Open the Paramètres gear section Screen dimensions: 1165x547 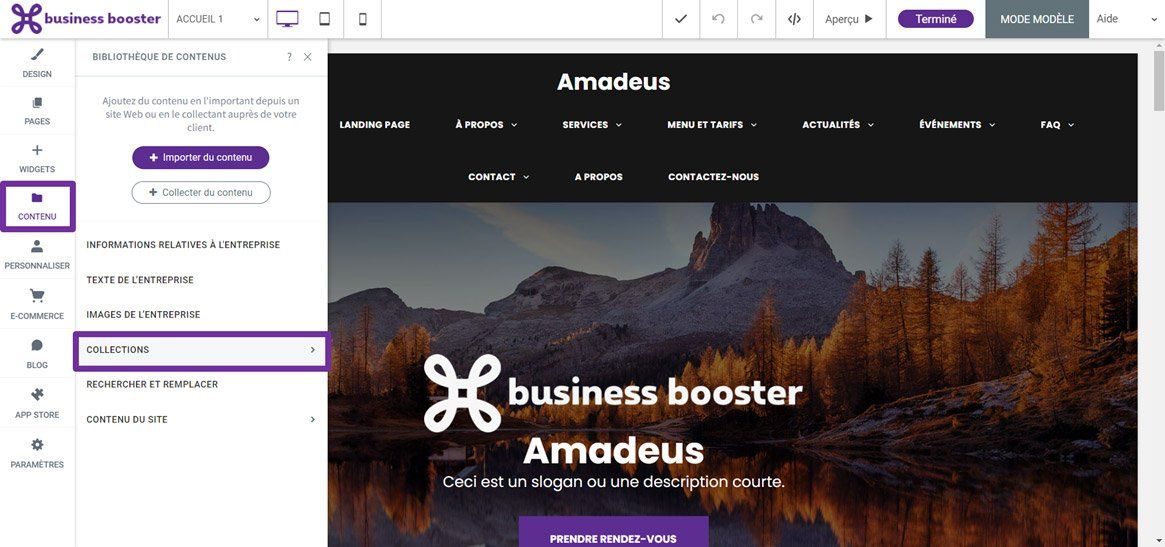point(37,453)
